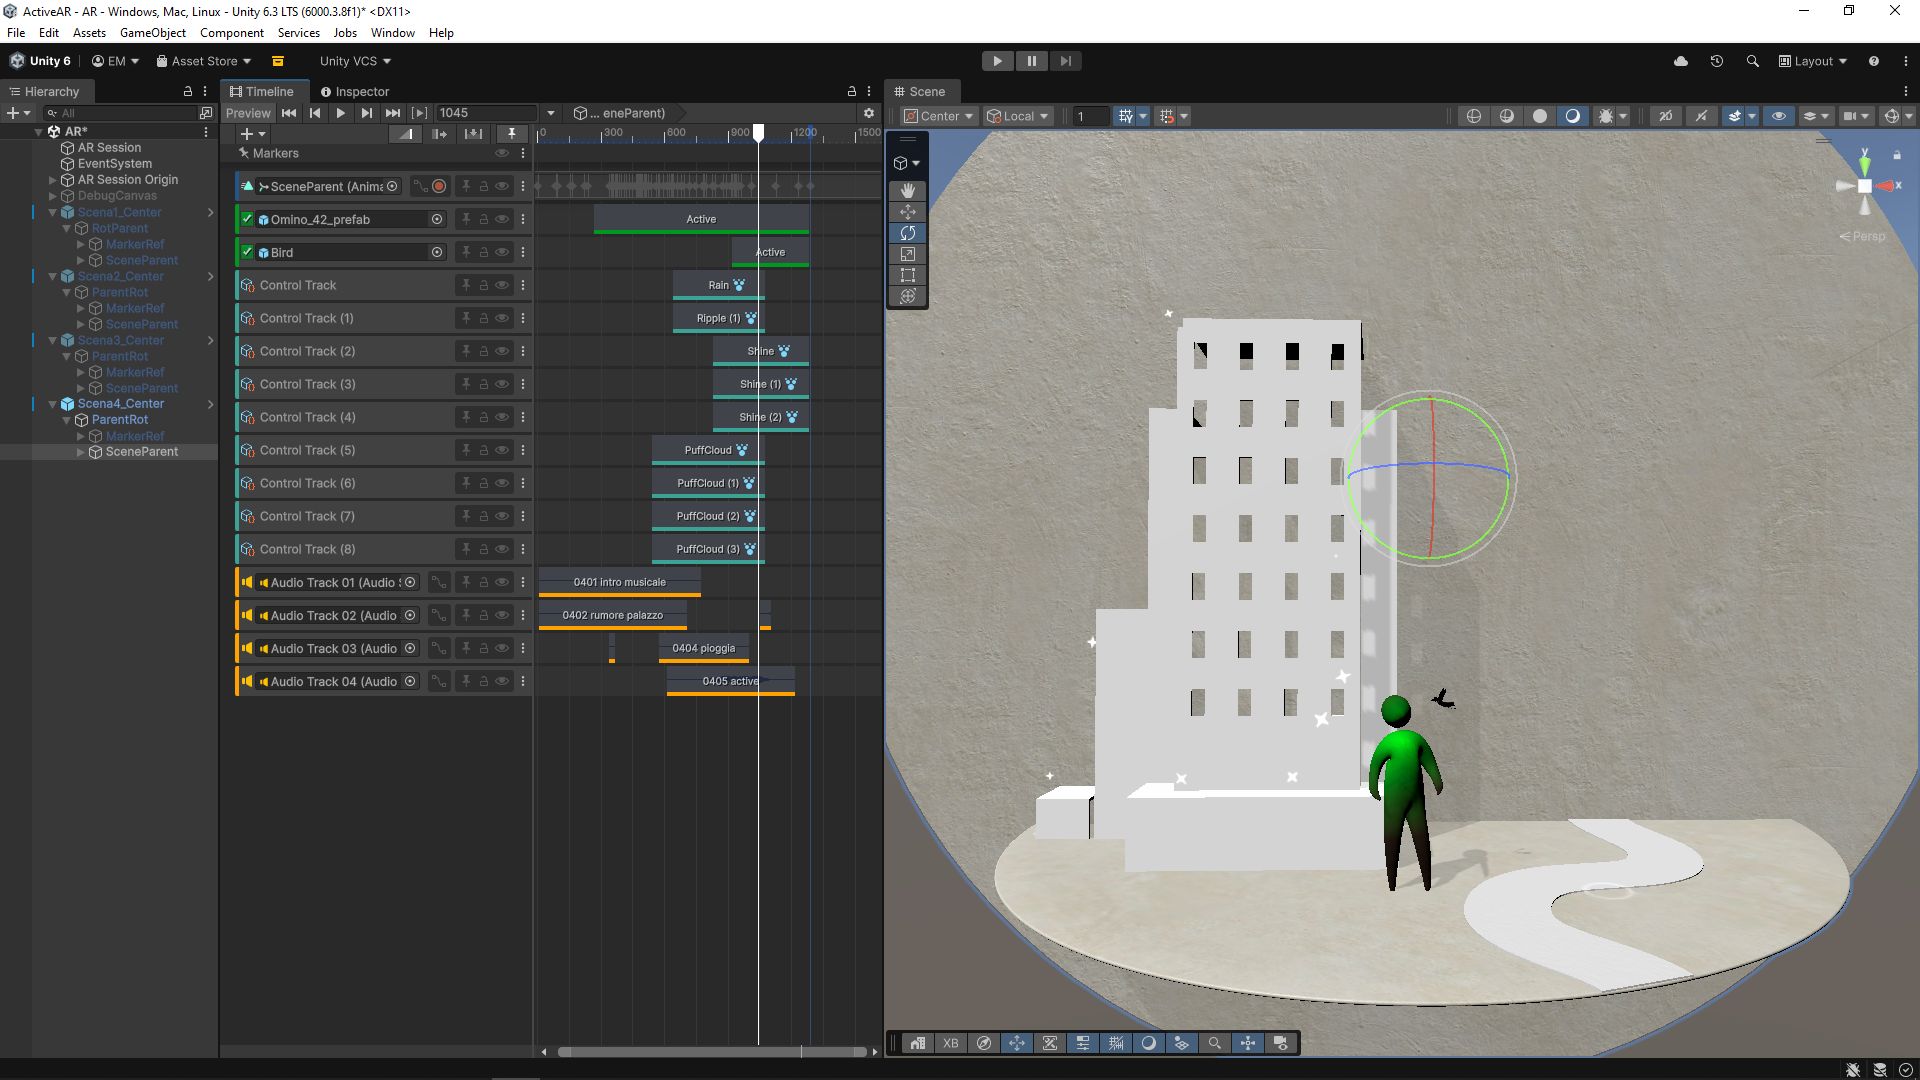Image resolution: width=1920 pixels, height=1080 pixels.
Task: Hide Control Track (3) with eye icon
Action: pyautogui.click(x=502, y=384)
